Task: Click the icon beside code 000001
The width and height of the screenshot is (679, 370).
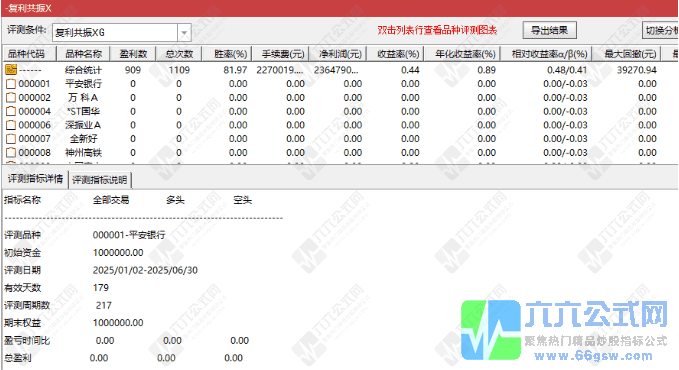Action: pos(11,84)
